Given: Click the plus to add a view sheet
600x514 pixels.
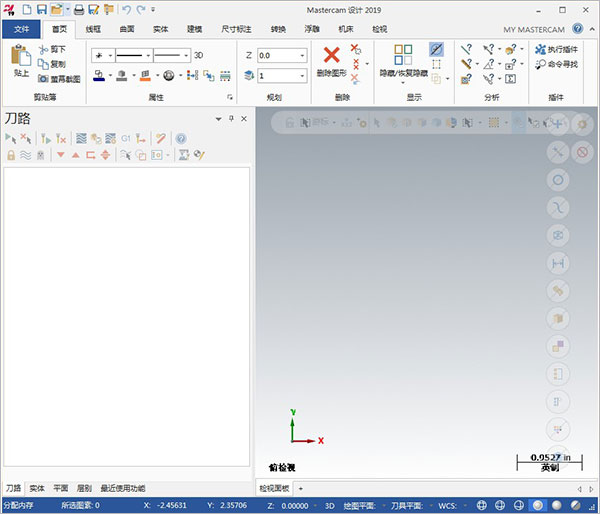Looking at the screenshot, I should 301,489.
